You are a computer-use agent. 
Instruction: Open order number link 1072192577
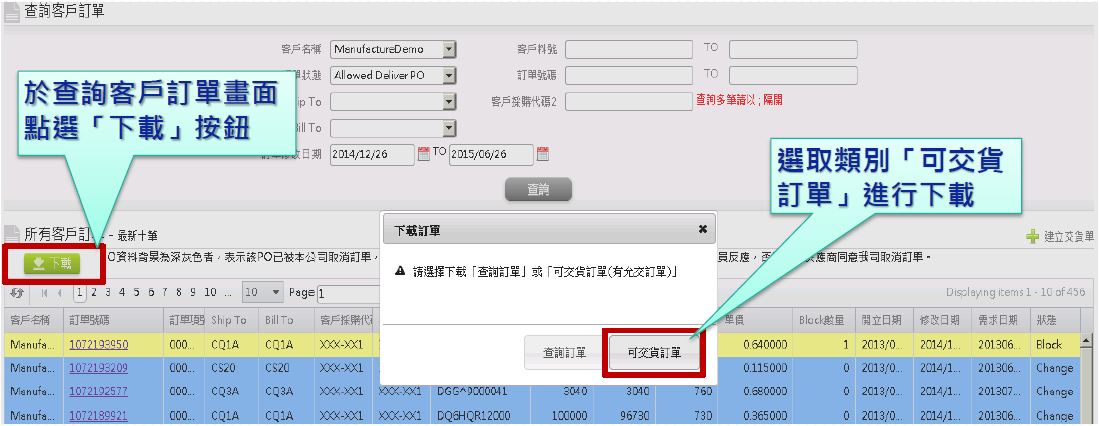pyautogui.click(x=98, y=392)
